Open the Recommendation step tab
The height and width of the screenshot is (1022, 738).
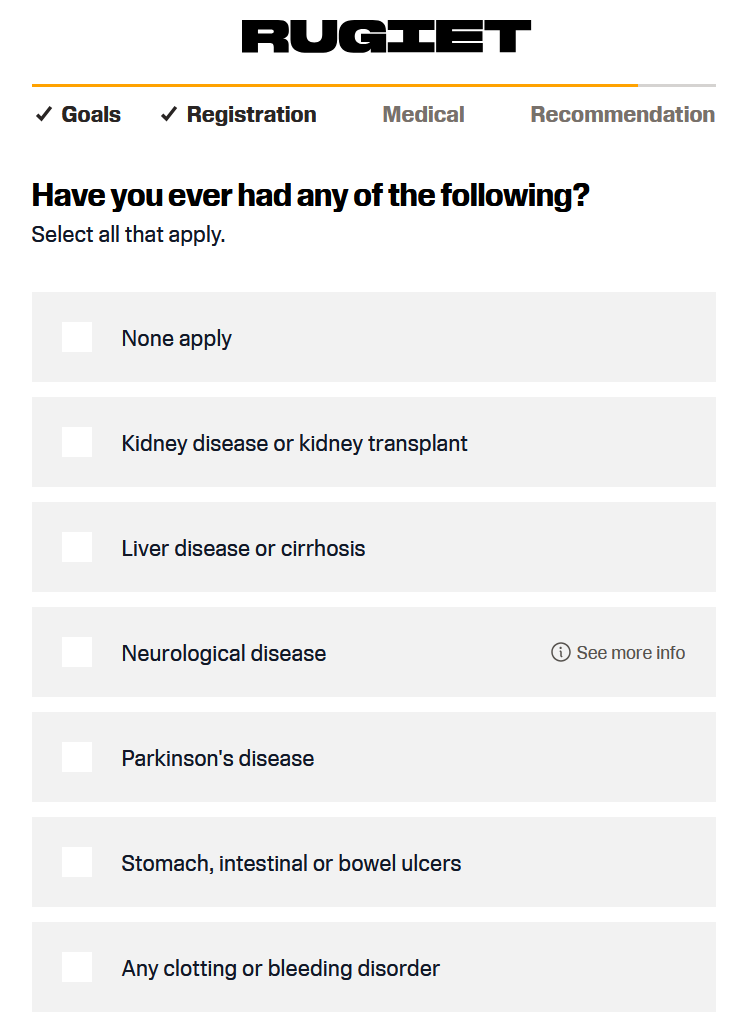tap(623, 115)
